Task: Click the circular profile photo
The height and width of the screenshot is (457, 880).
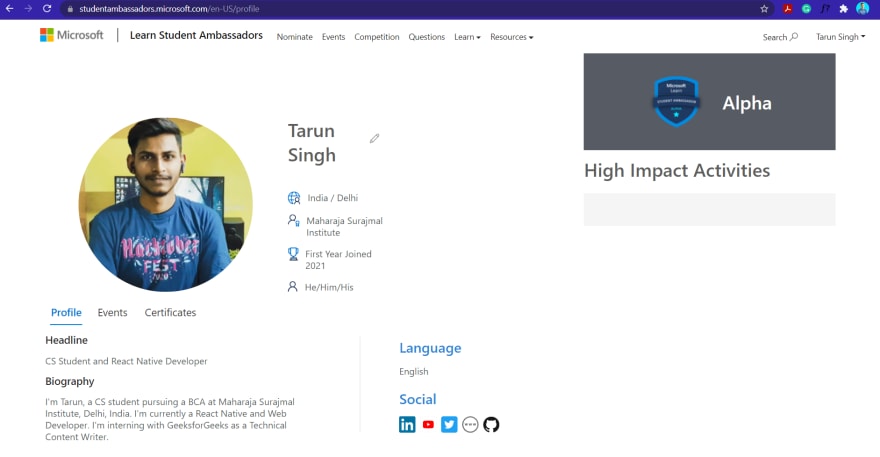Action: tap(166, 204)
